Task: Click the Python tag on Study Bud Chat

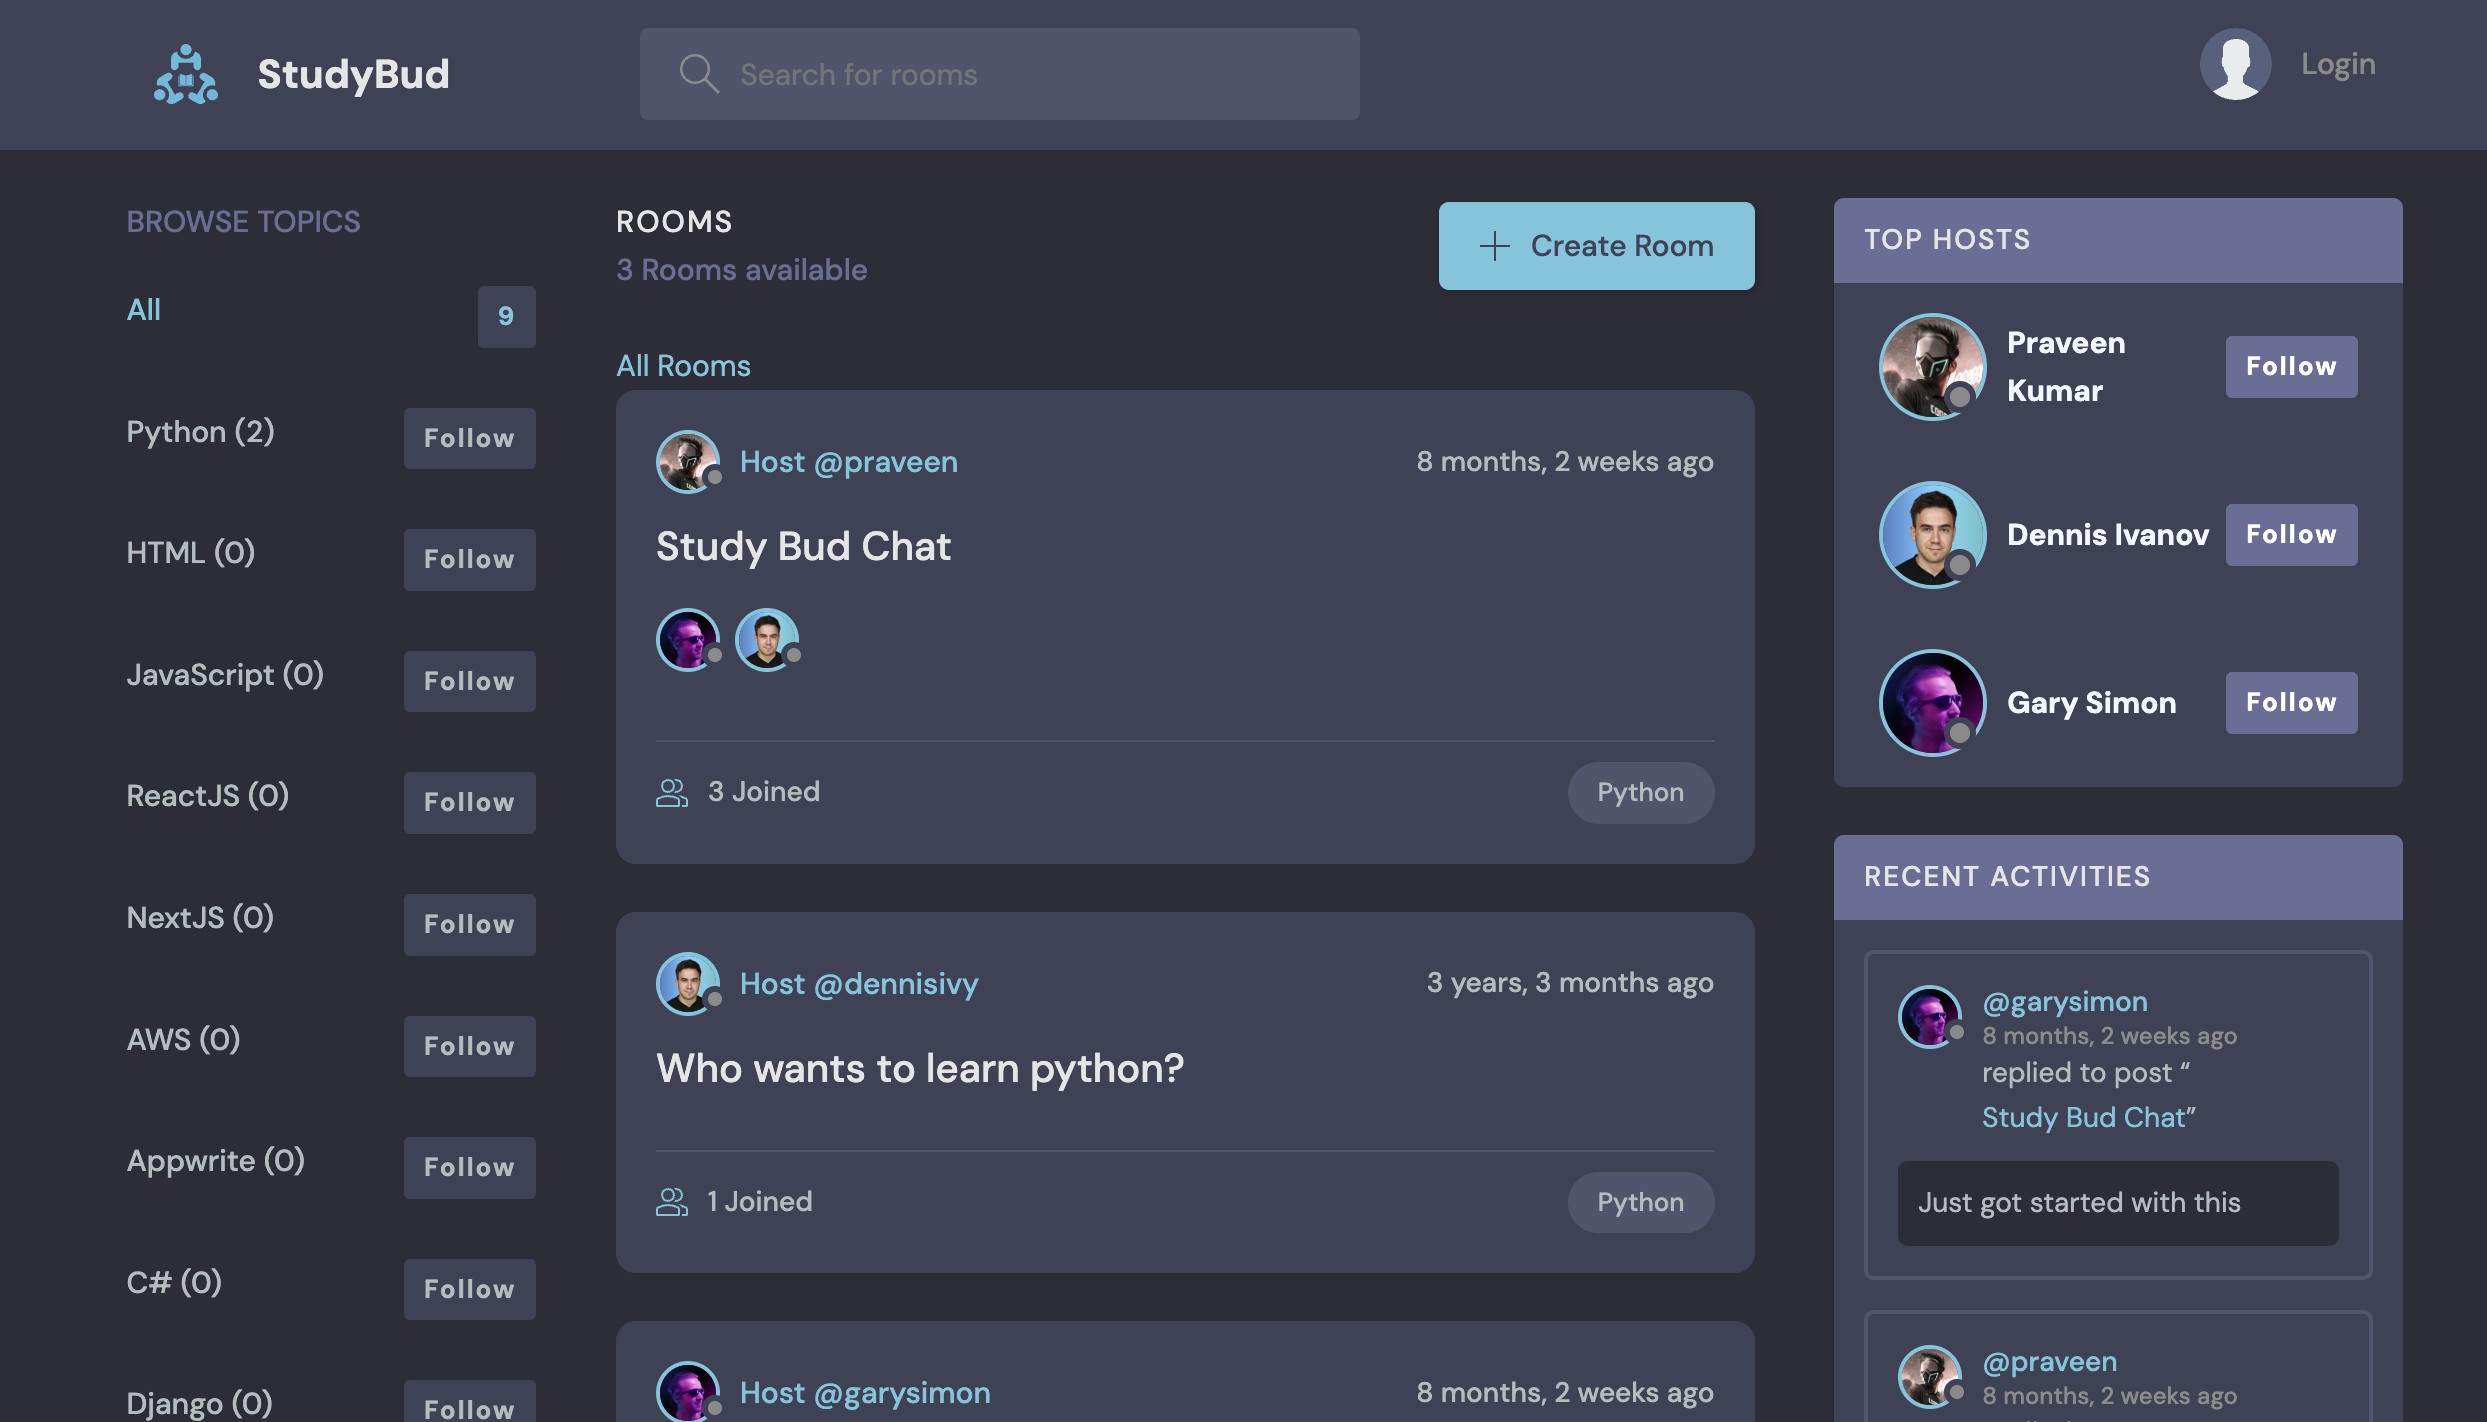Action: point(1640,792)
